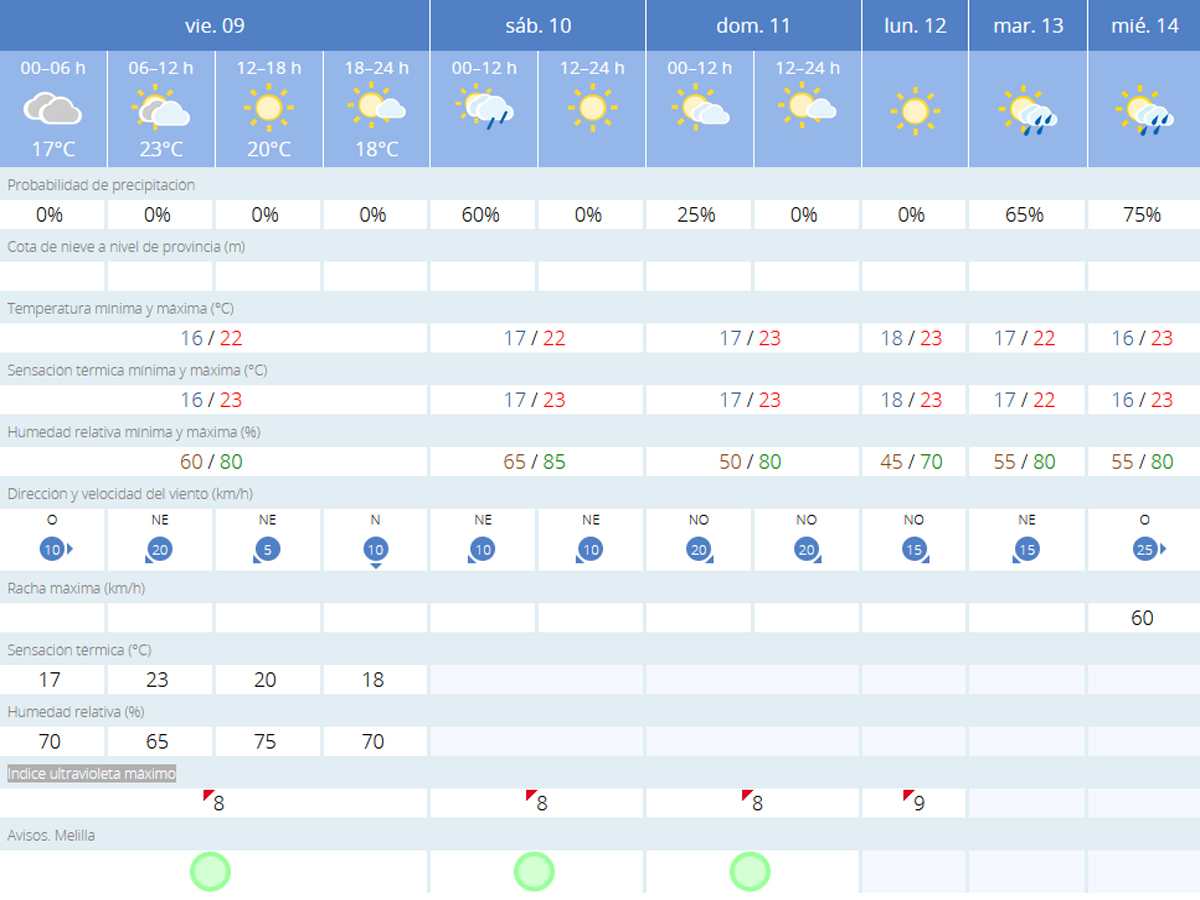Click the 20 sensacion termica value
Image resolution: width=1200 pixels, height=900 pixels.
264,680
